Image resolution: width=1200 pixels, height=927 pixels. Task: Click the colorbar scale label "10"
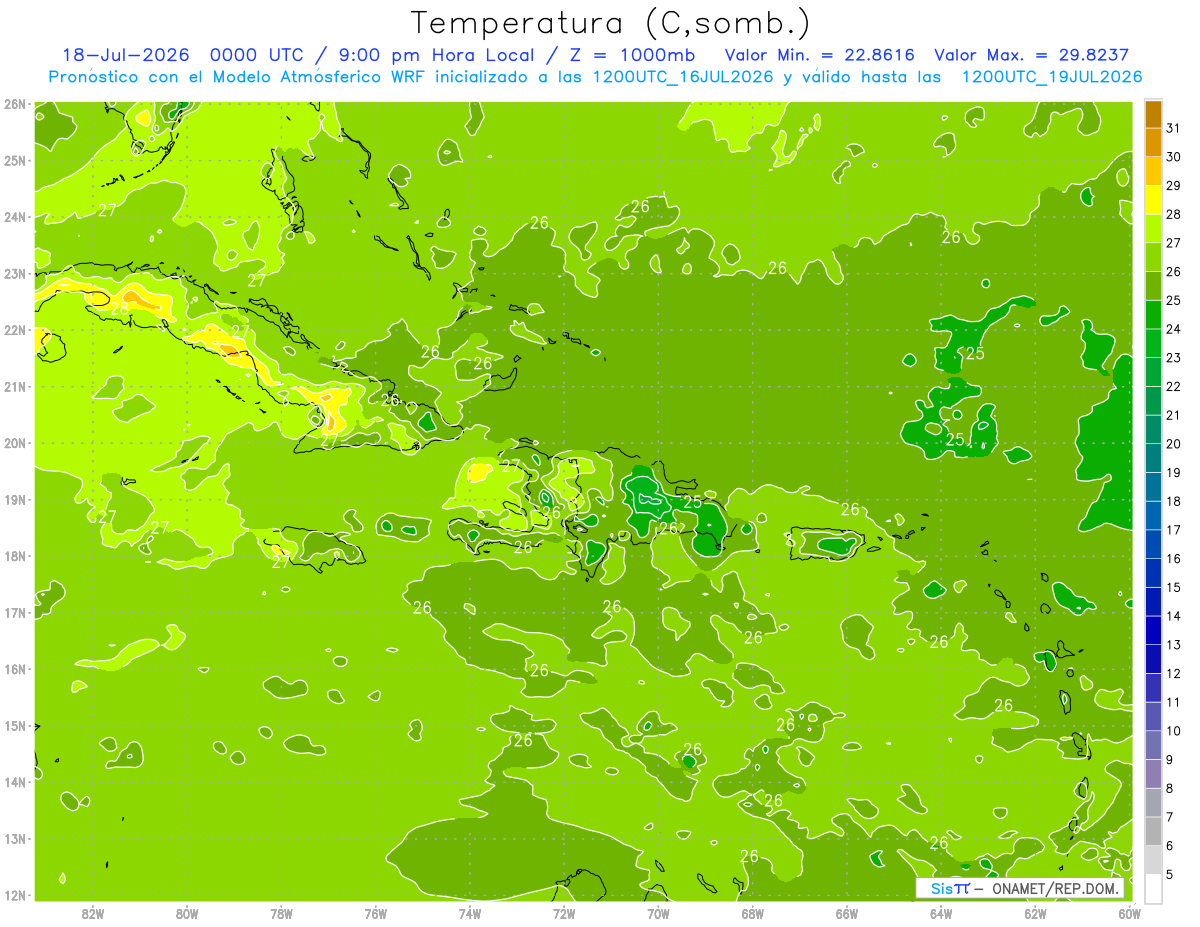coord(1174,731)
